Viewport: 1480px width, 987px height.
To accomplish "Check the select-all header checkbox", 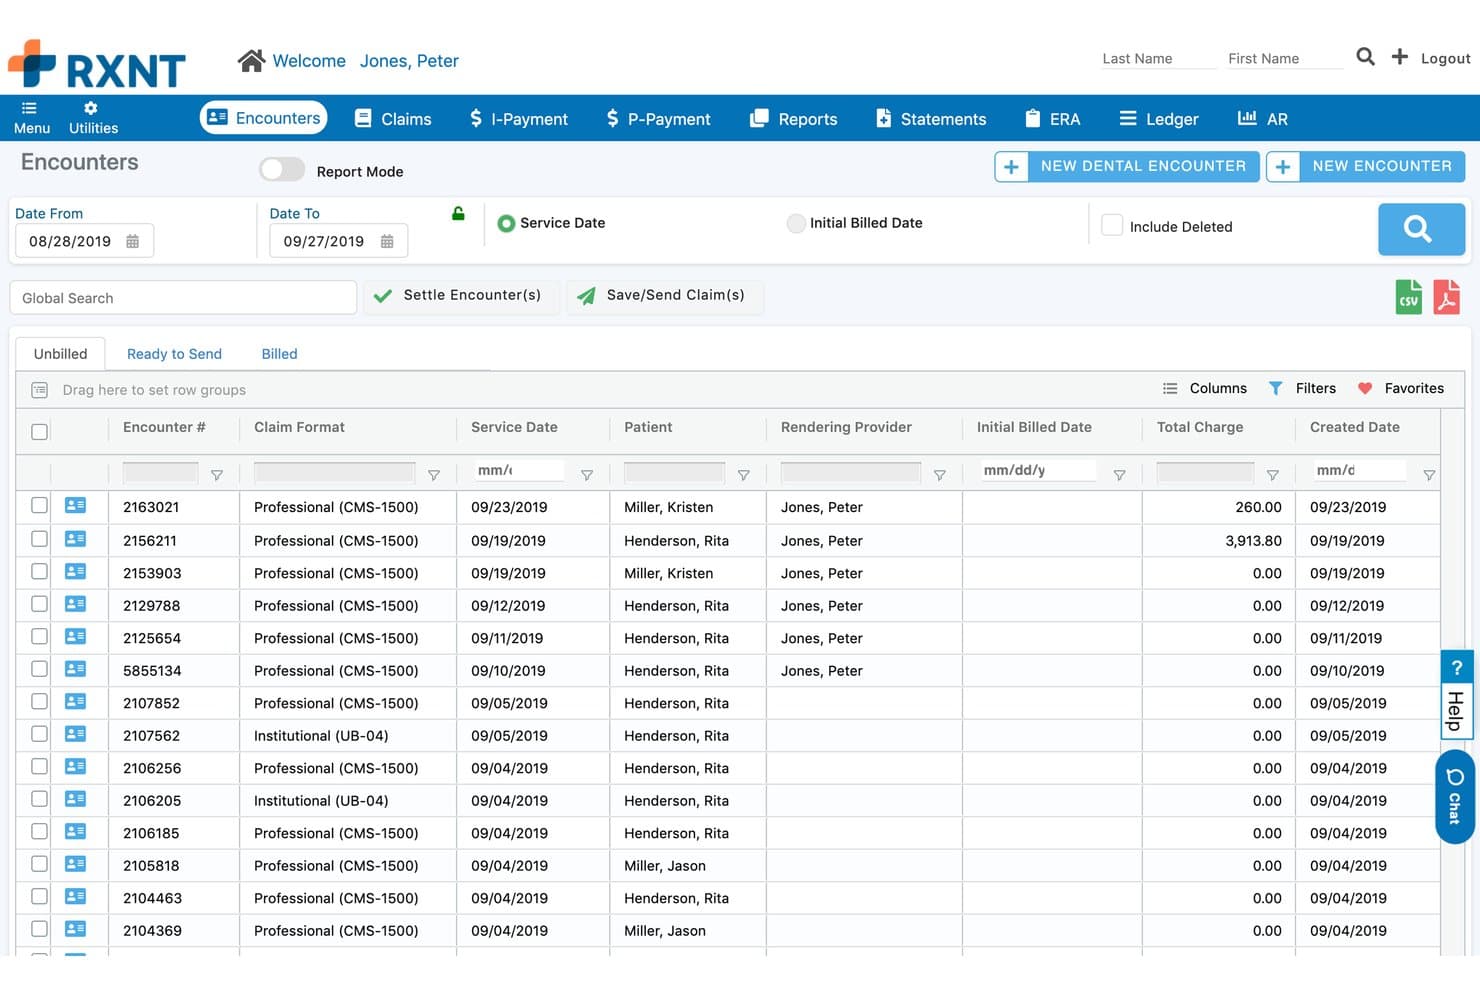I will (39, 432).
